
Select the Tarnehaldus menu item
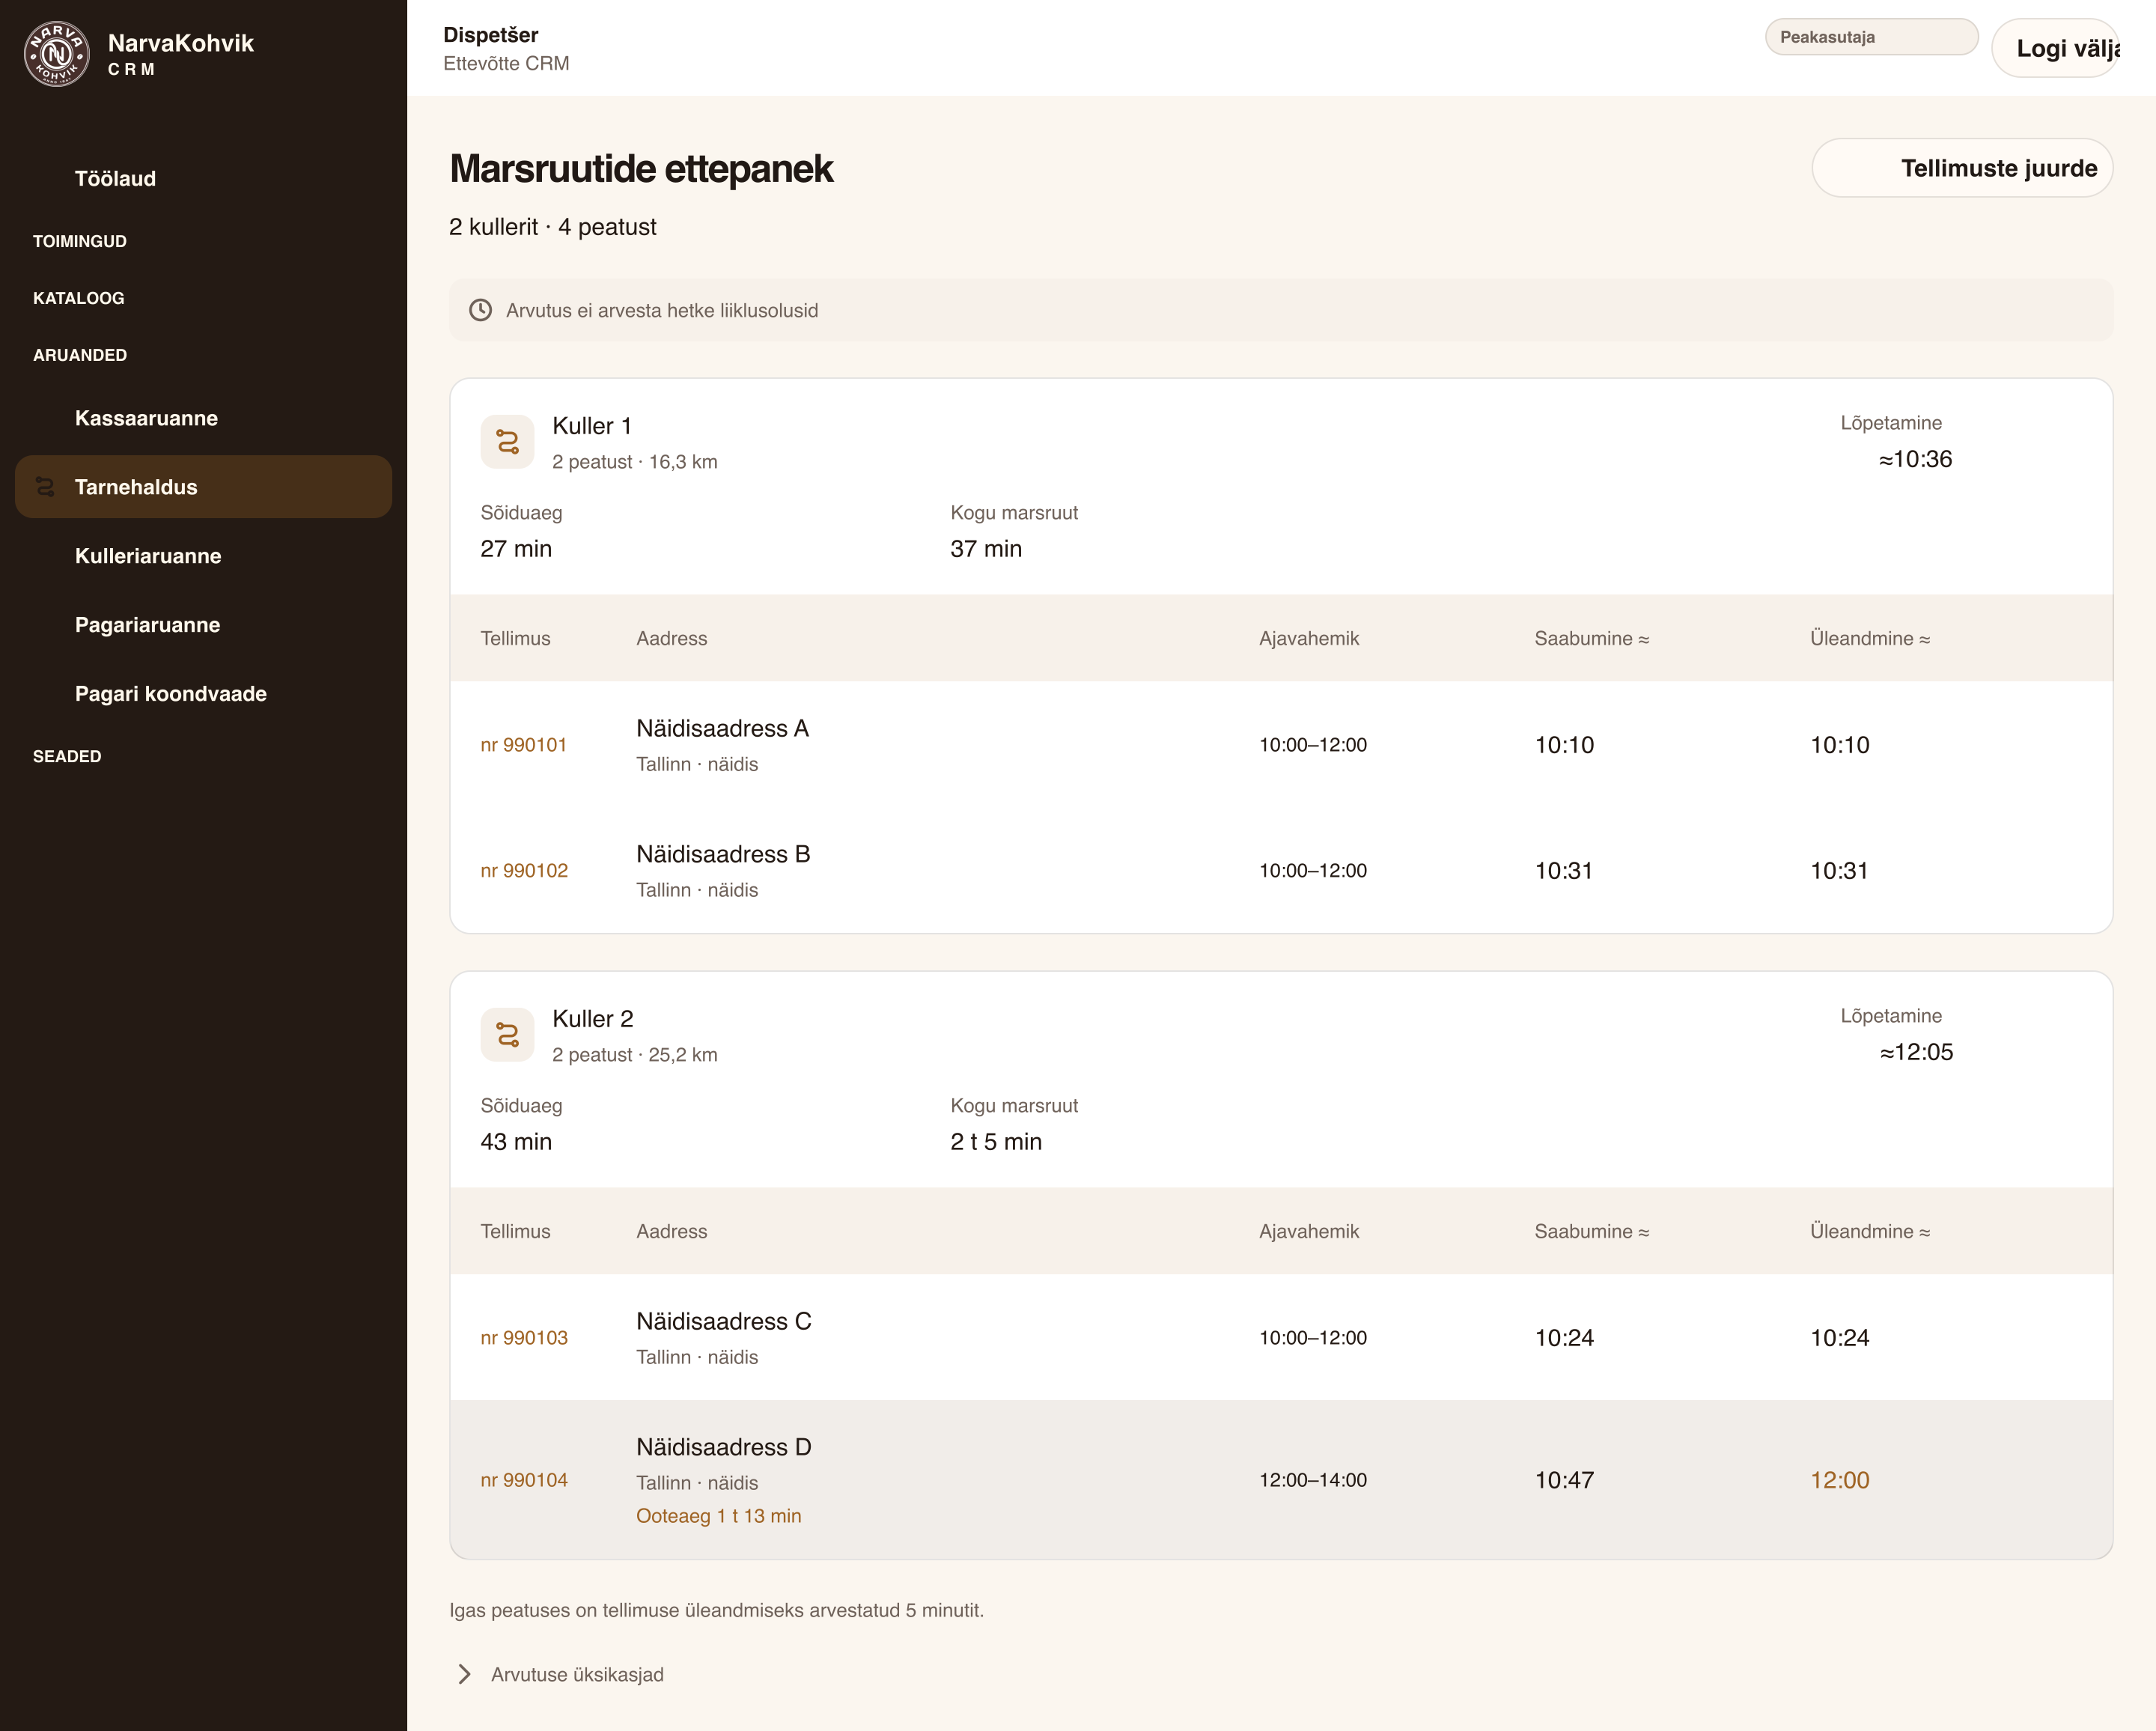click(203, 487)
